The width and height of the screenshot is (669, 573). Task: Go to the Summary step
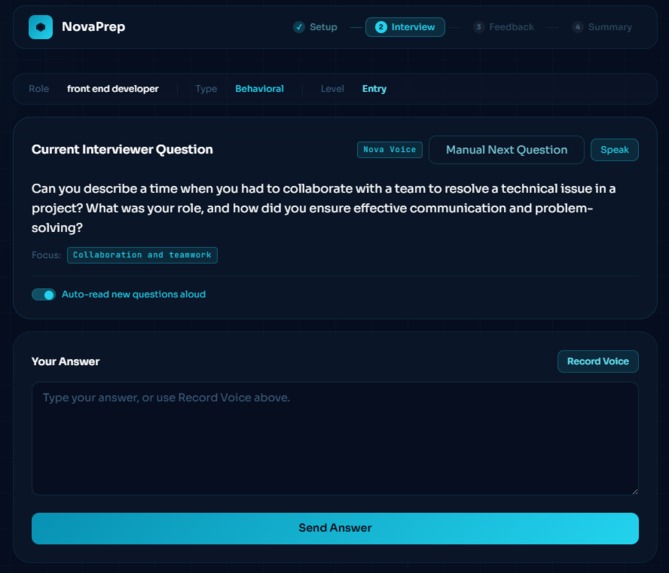pos(602,27)
